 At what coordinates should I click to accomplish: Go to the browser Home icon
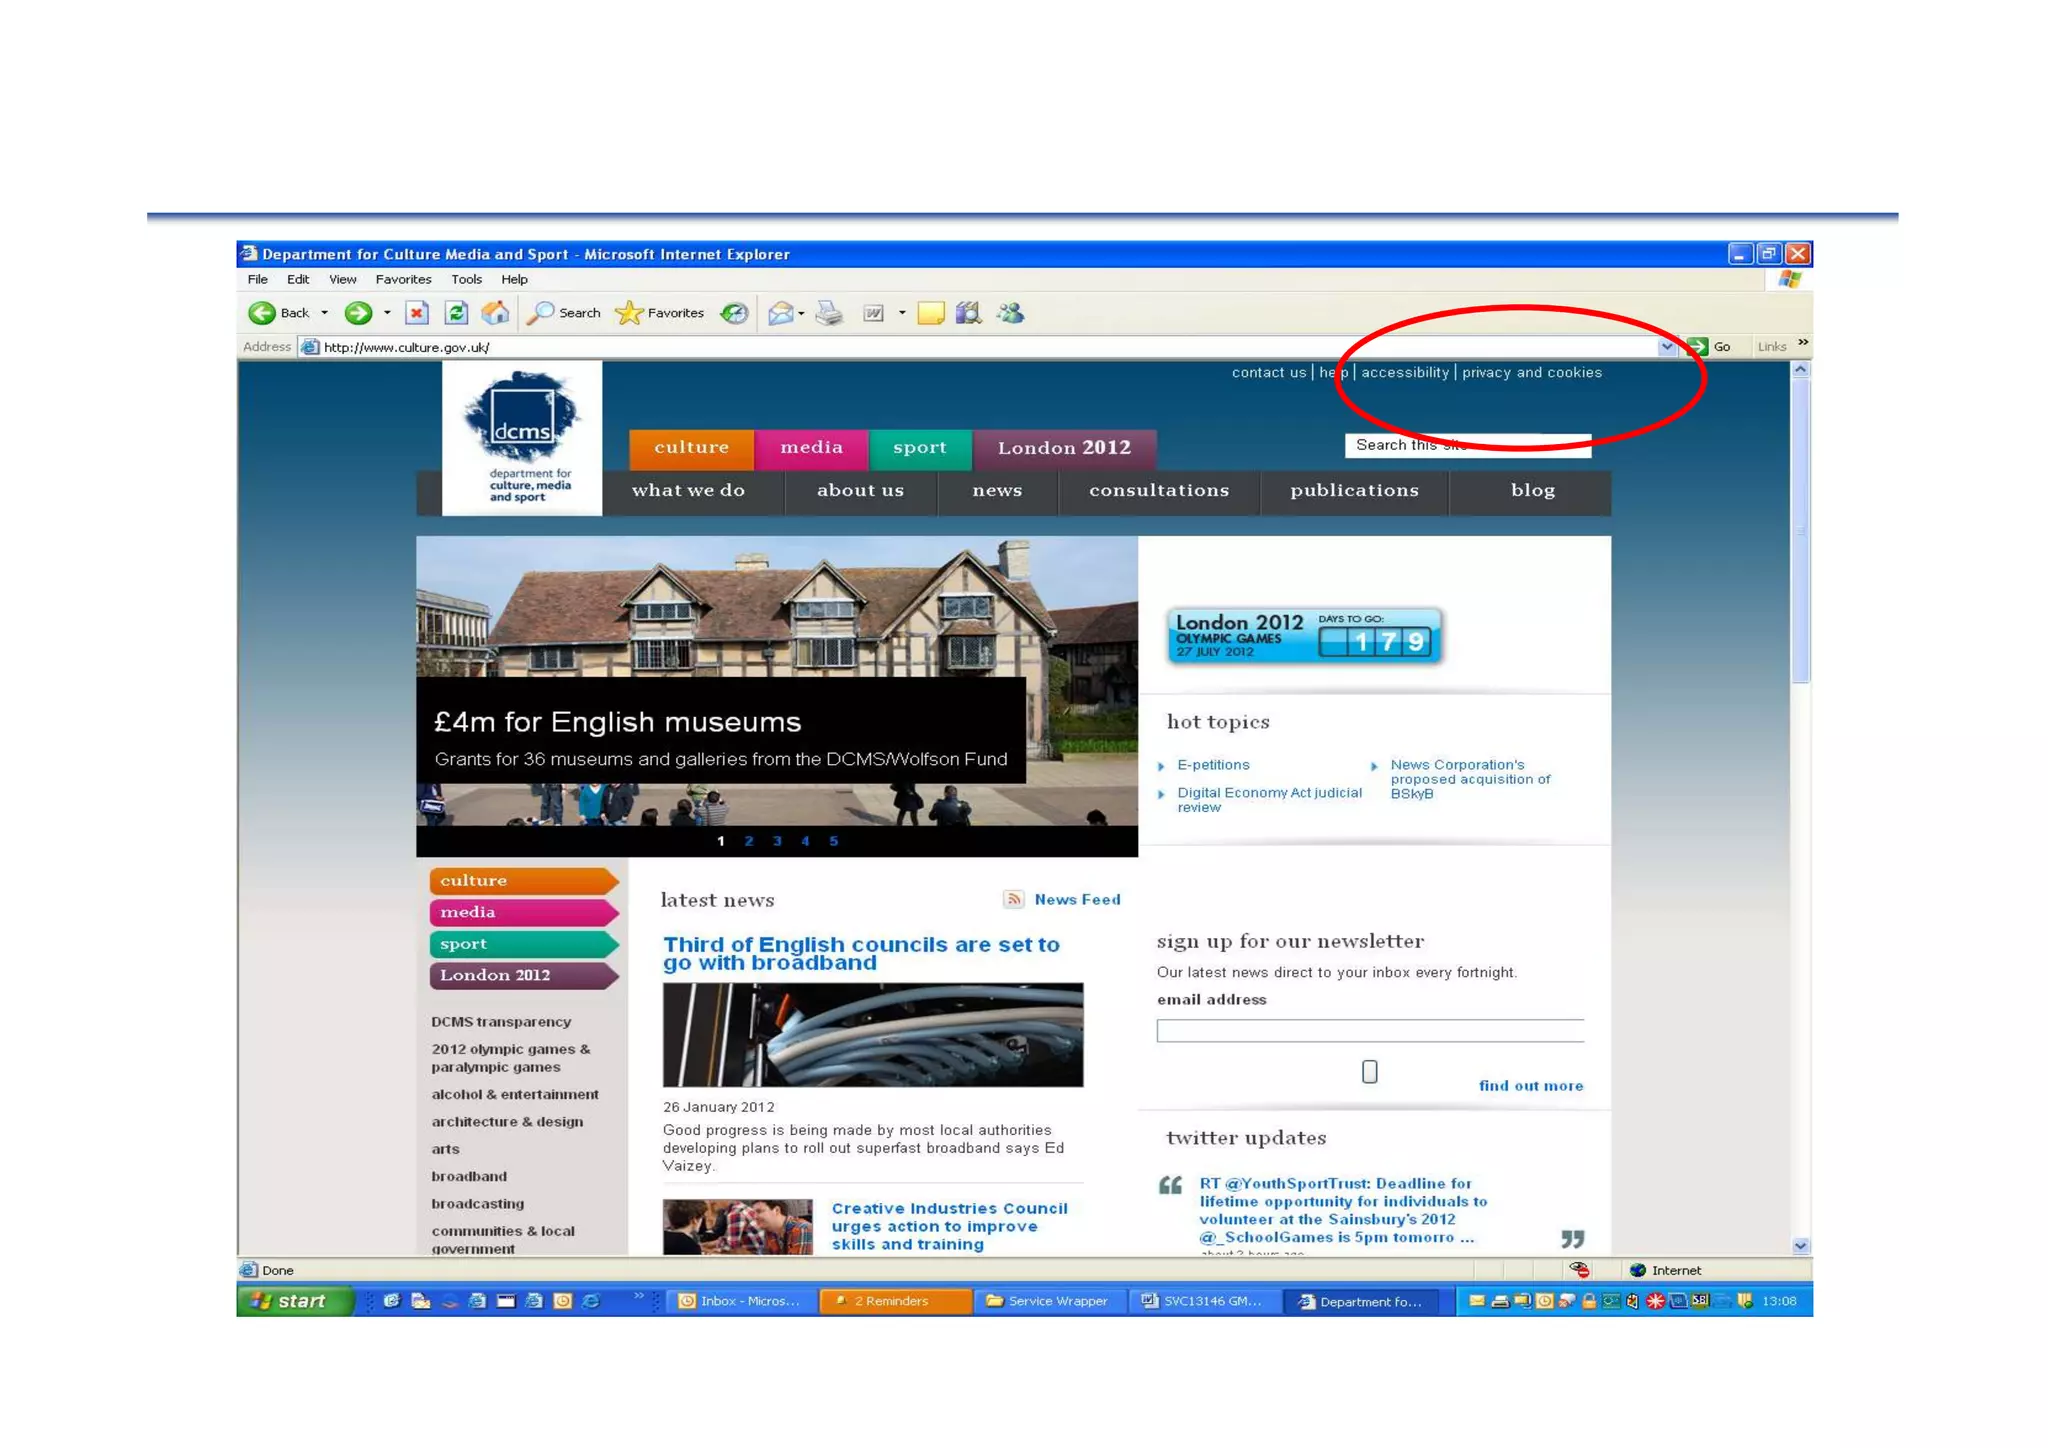point(495,313)
